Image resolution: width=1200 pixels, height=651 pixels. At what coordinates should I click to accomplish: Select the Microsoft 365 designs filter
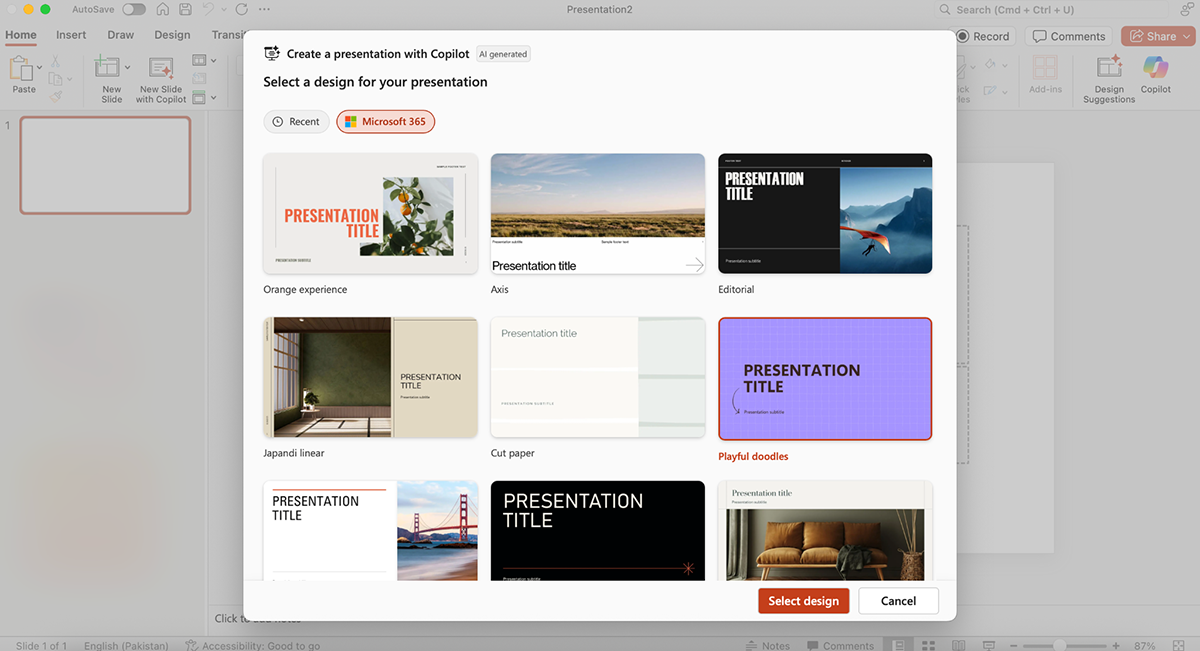point(385,122)
